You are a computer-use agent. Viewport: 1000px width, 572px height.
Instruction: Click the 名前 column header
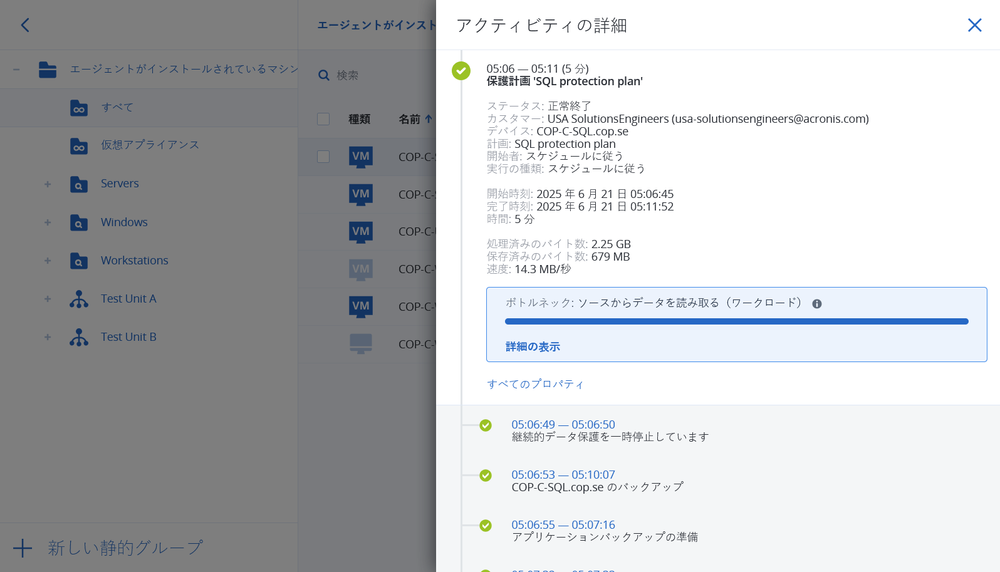click(x=409, y=119)
